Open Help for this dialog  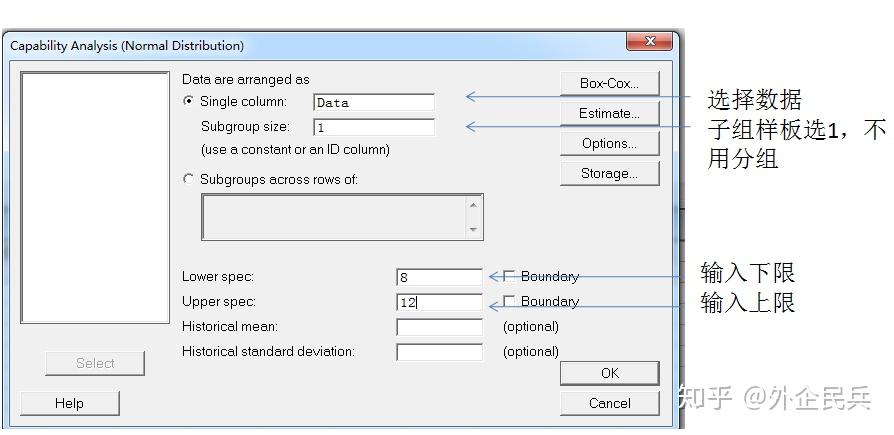click(70, 404)
